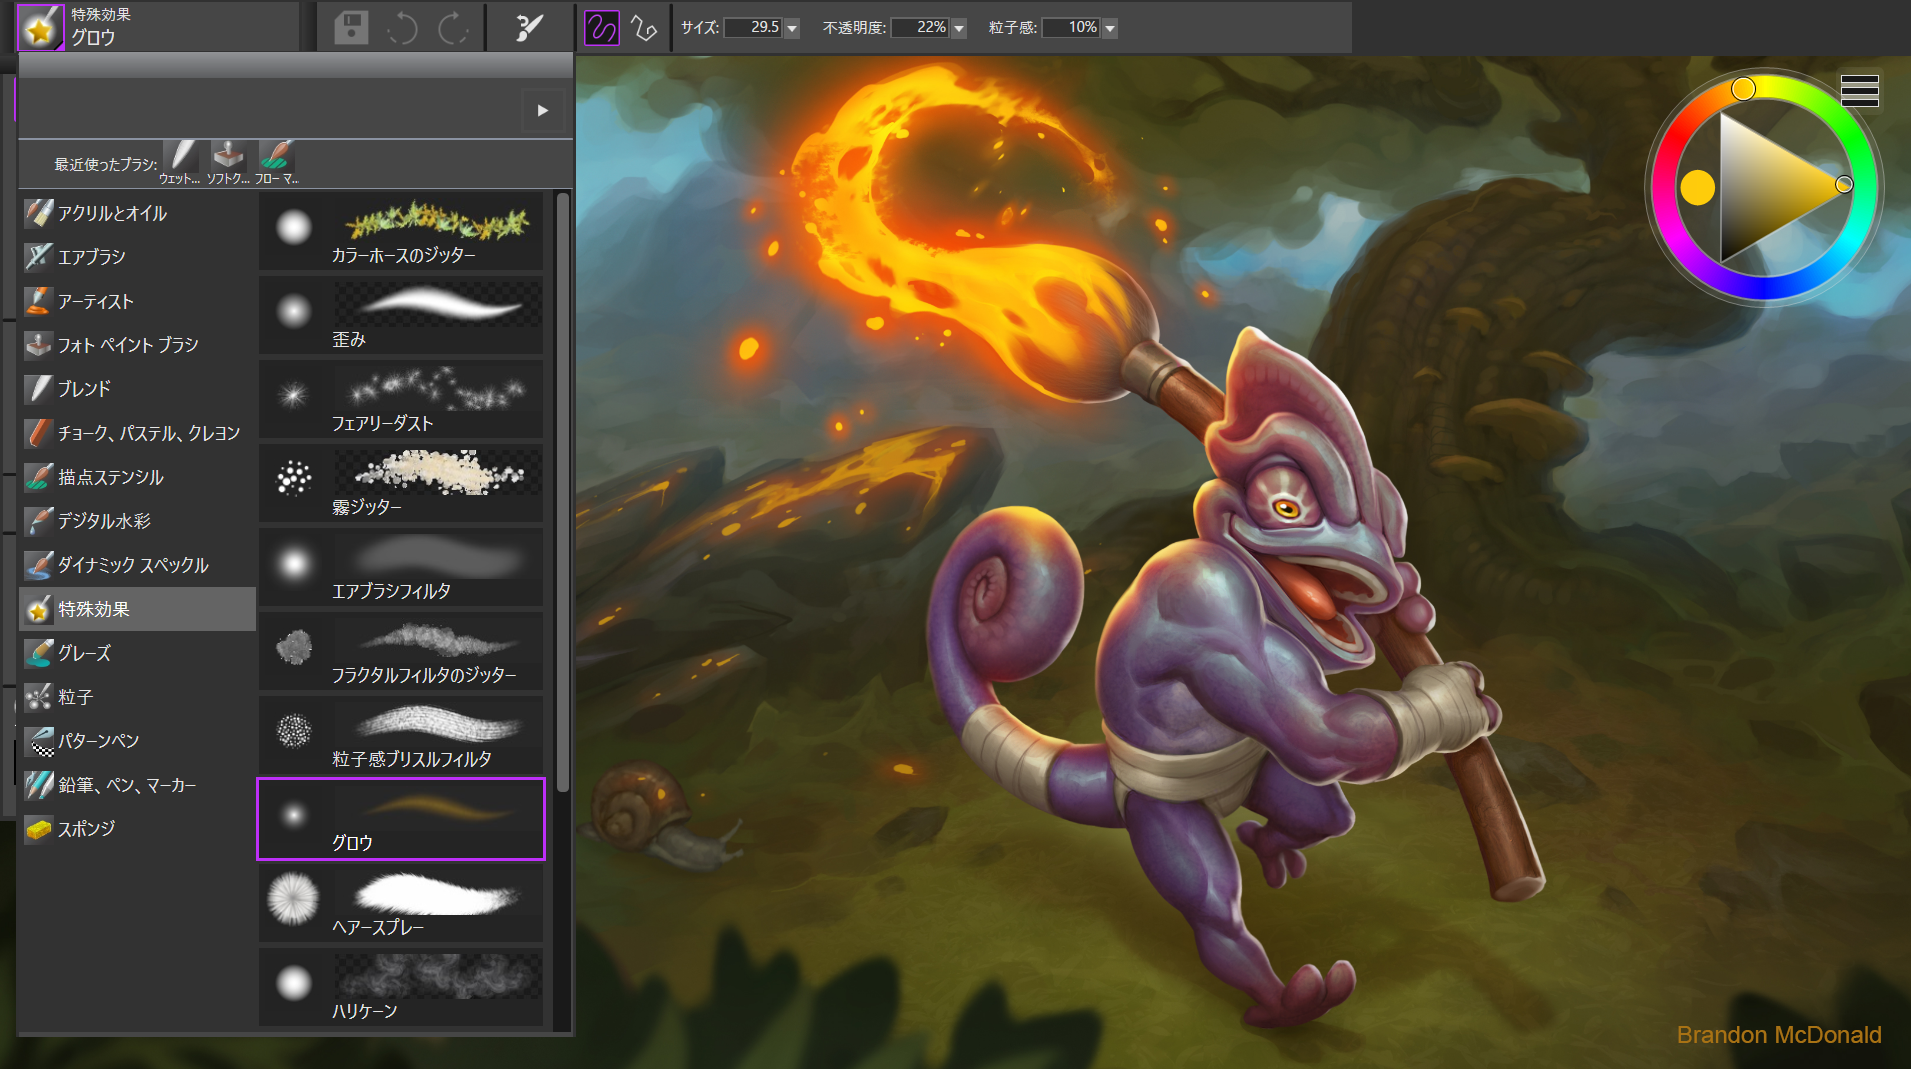Viewport: 1911px width, 1069px height.
Task: Click the saturation triangle picker handle
Action: point(1844,184)
